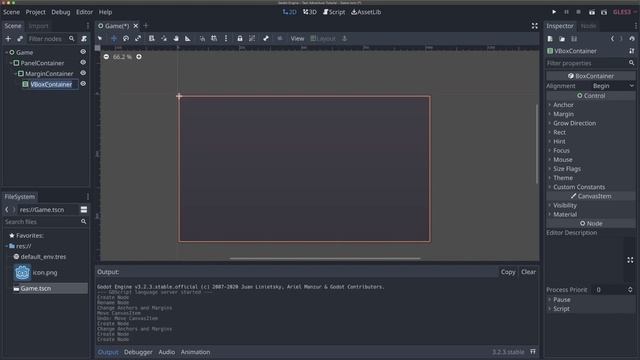Open the View menu button
The width and height of the screenshot is (640, 360).
coord(297,38)
